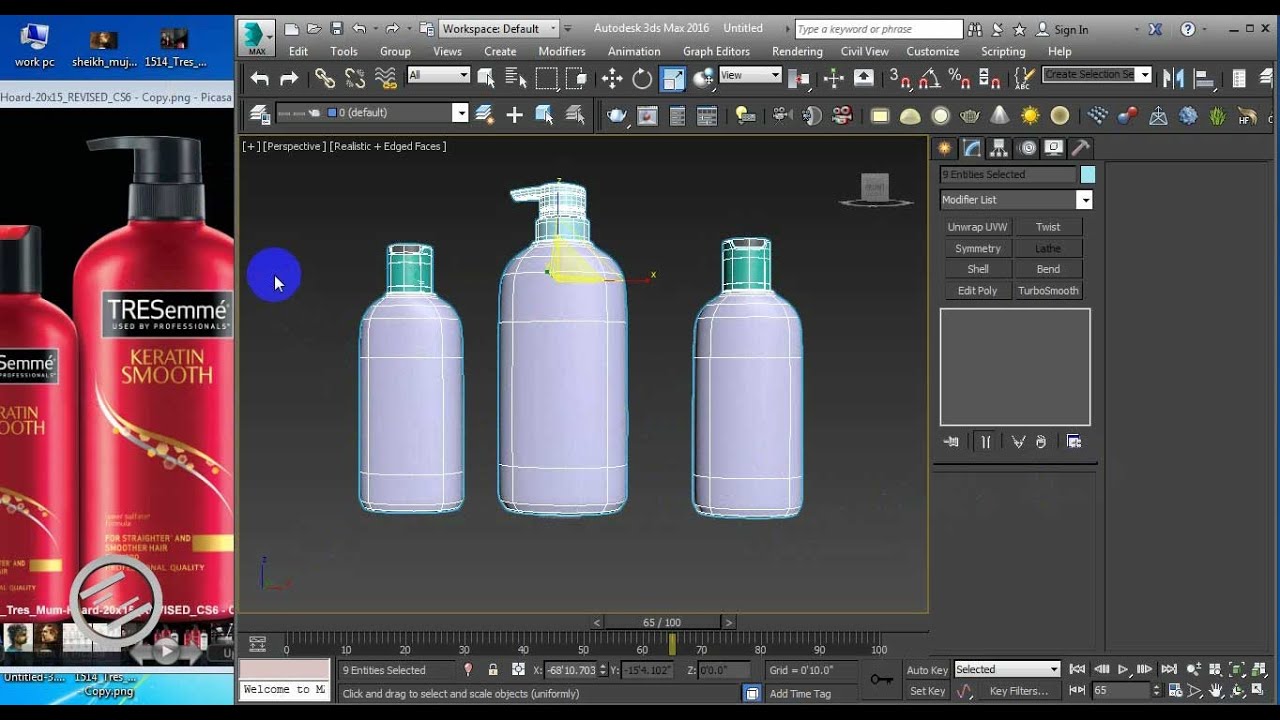Click the Shell modifier button
Image resolution: width=1280 pixels, height=720 pixels.
click(x=977, y=269)
